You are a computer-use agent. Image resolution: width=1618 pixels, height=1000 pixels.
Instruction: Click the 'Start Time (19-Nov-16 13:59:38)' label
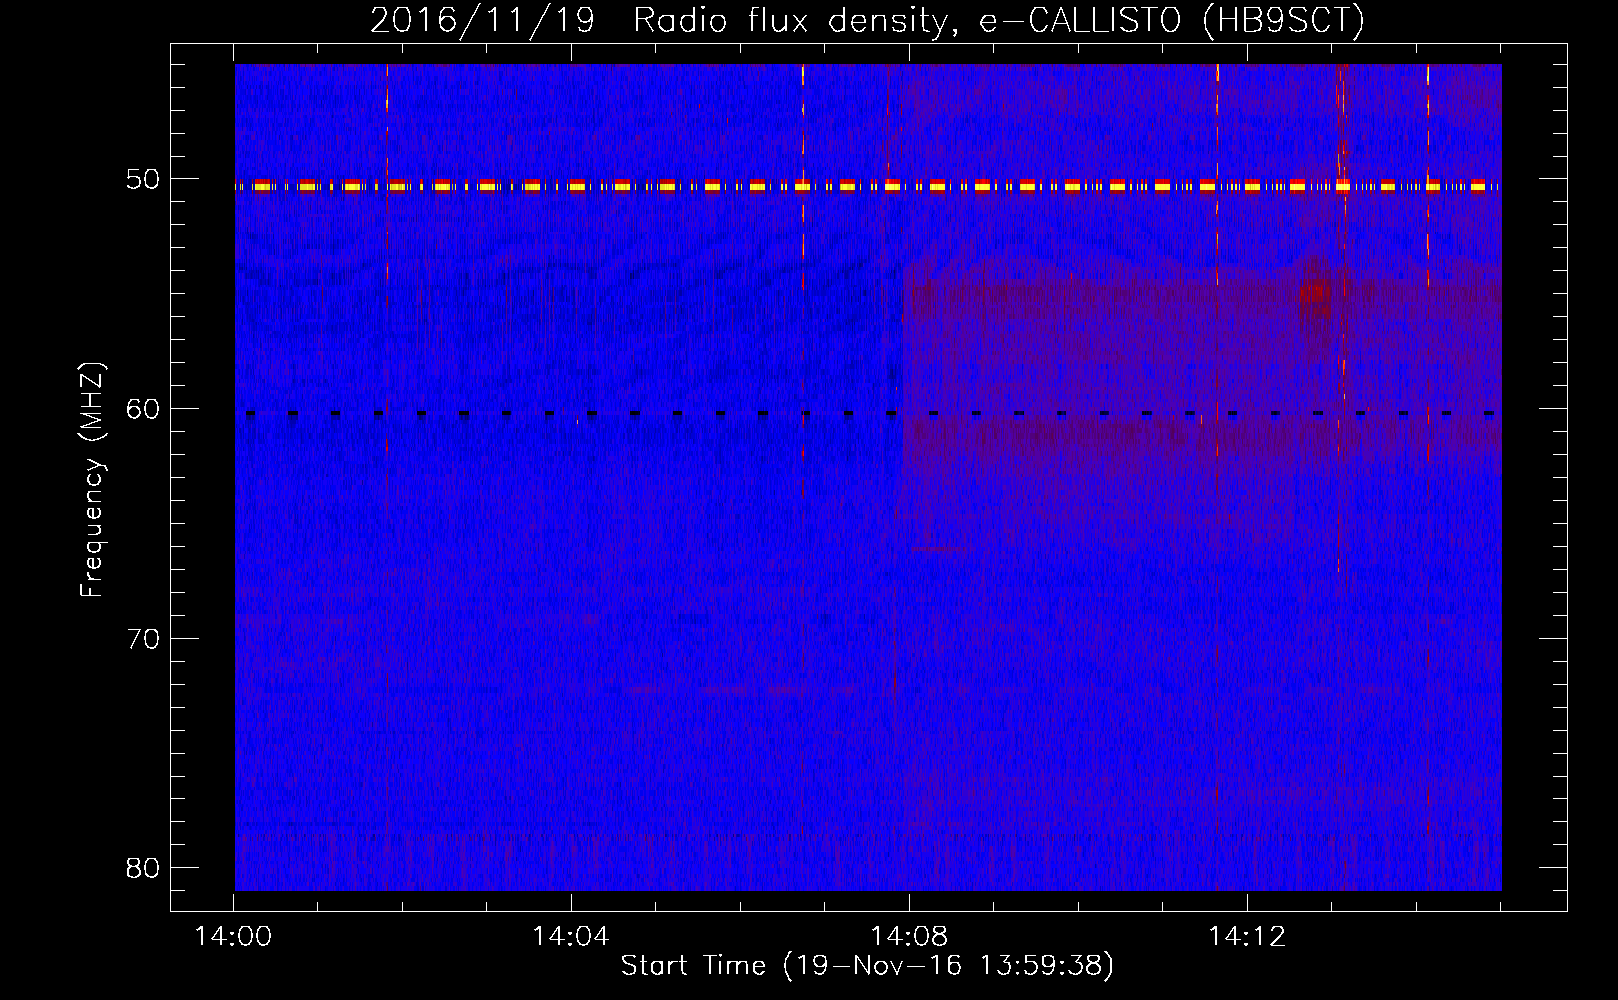(x=867, y=966)
